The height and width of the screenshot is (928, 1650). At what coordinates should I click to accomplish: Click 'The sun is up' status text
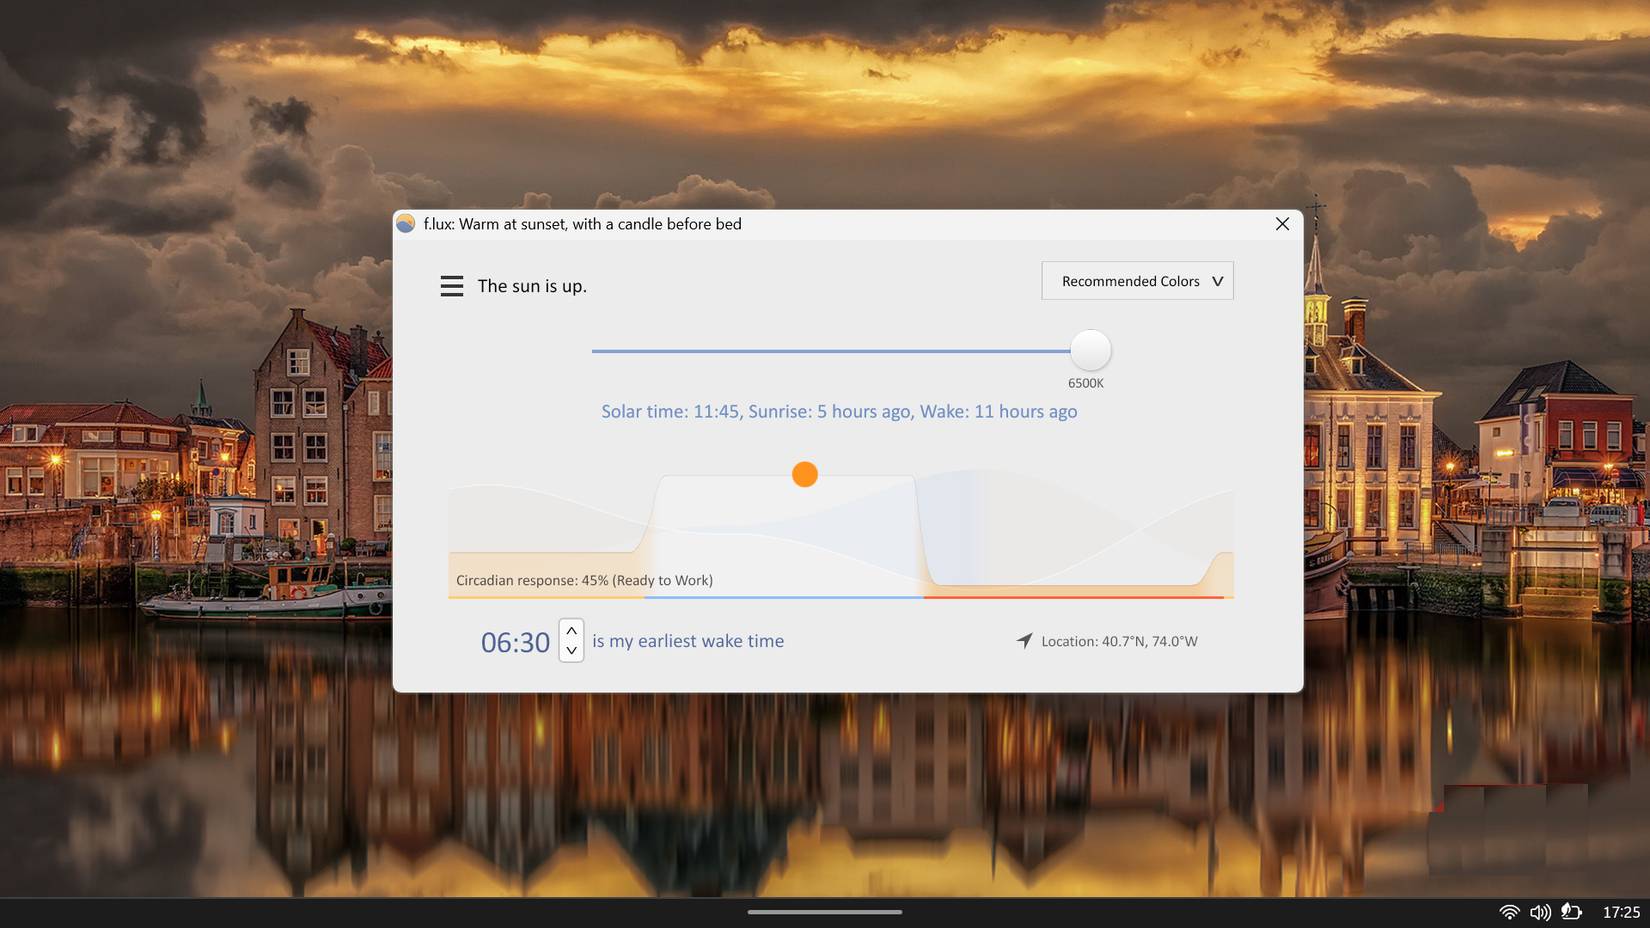(531, 286)
